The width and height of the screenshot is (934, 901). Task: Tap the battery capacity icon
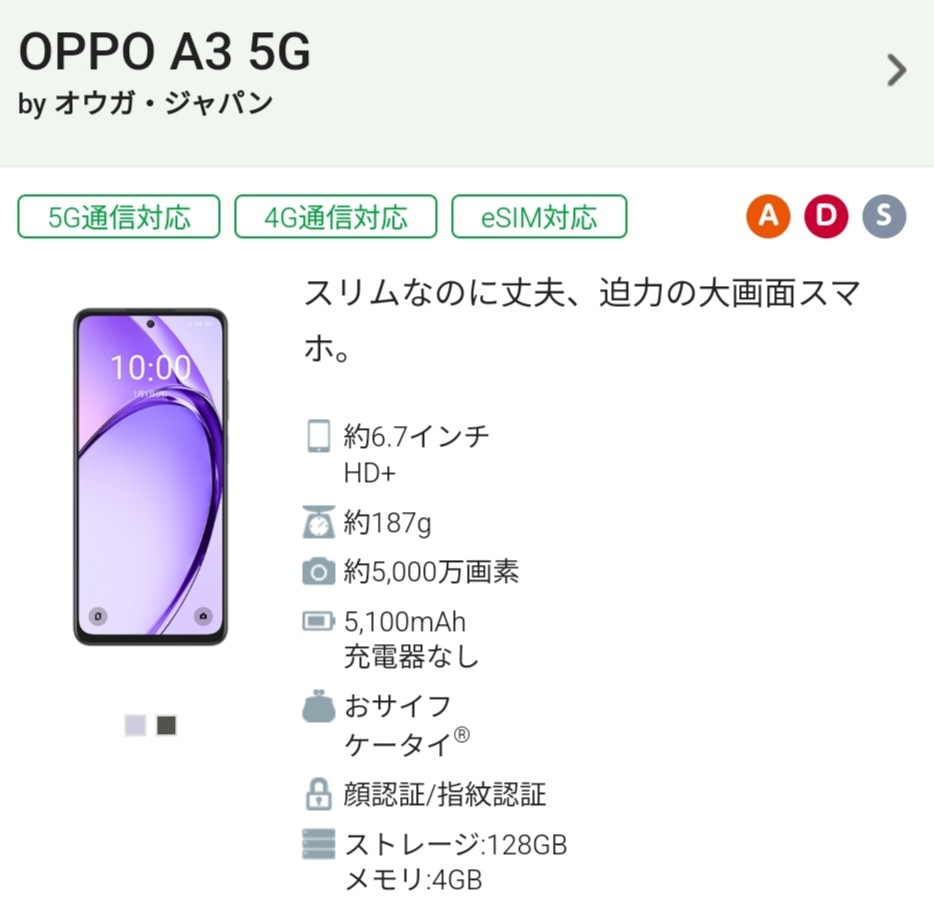pos(318,622)
